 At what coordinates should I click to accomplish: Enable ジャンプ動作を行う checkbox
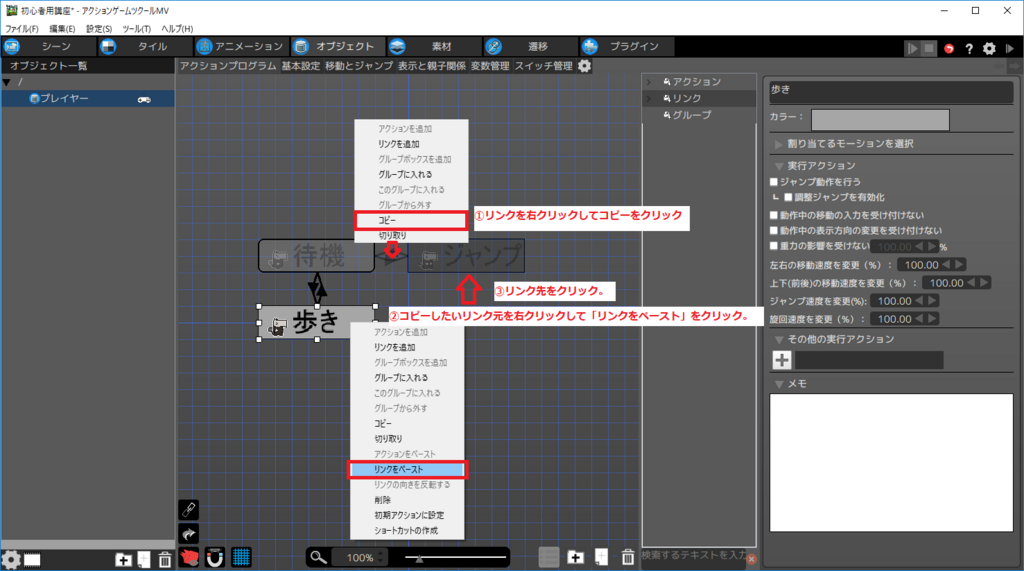pos(774,182)
